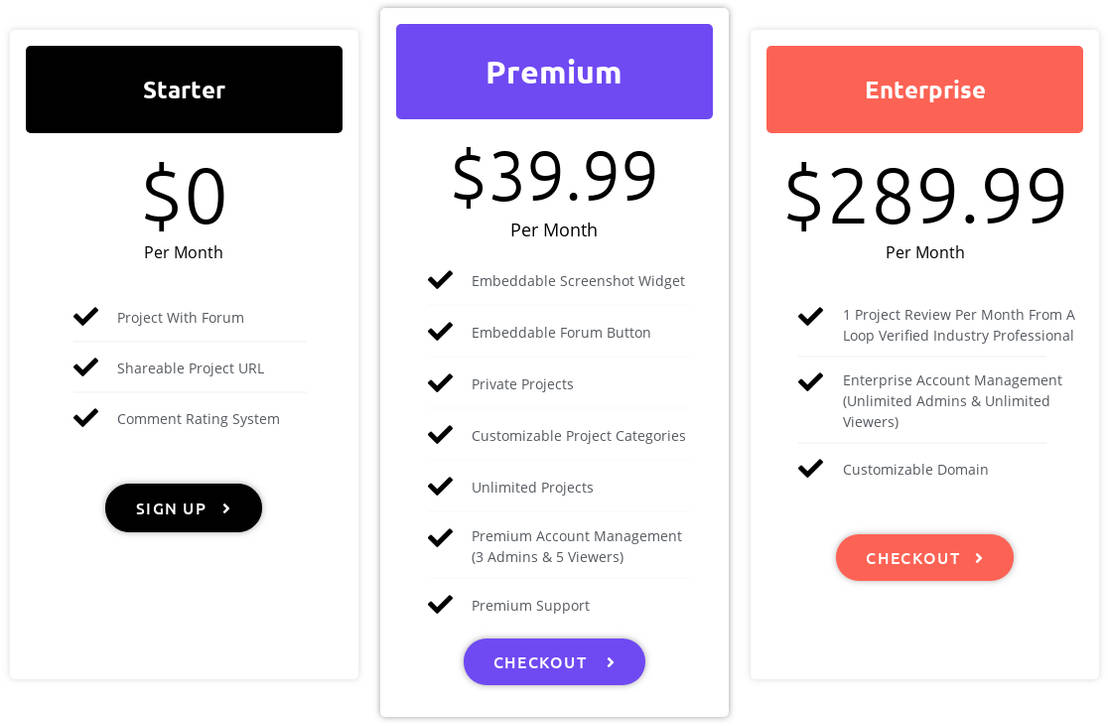This screenshot has width=1108, height=726.
Task: Click the chevron inside Enterprise's CHECKOUT button
Action: (979, 558)
